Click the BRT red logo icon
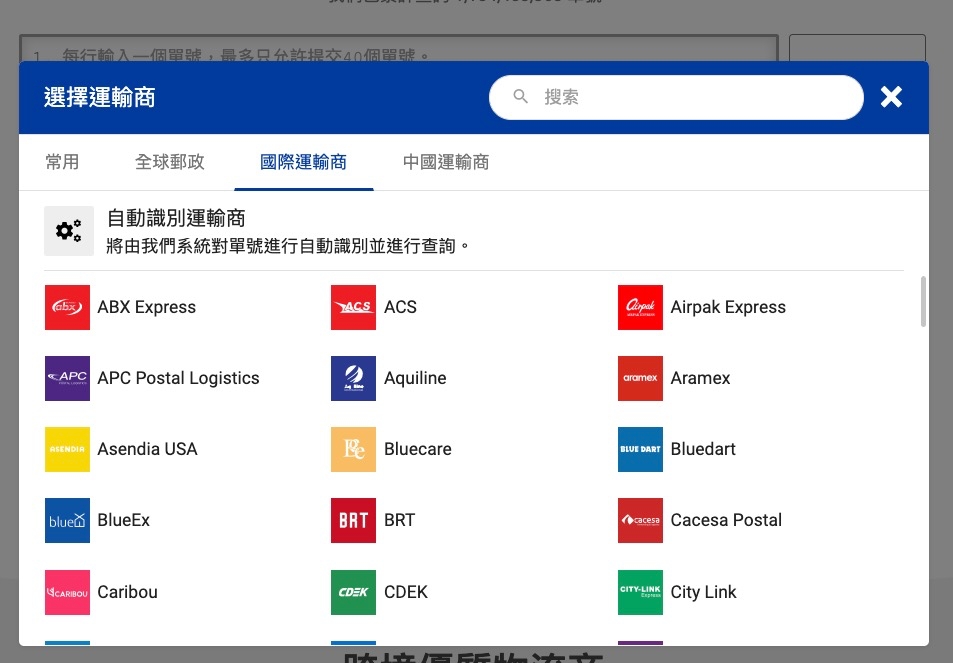The height and width of the screenshot is (663, 953). [x=353, y=520]
